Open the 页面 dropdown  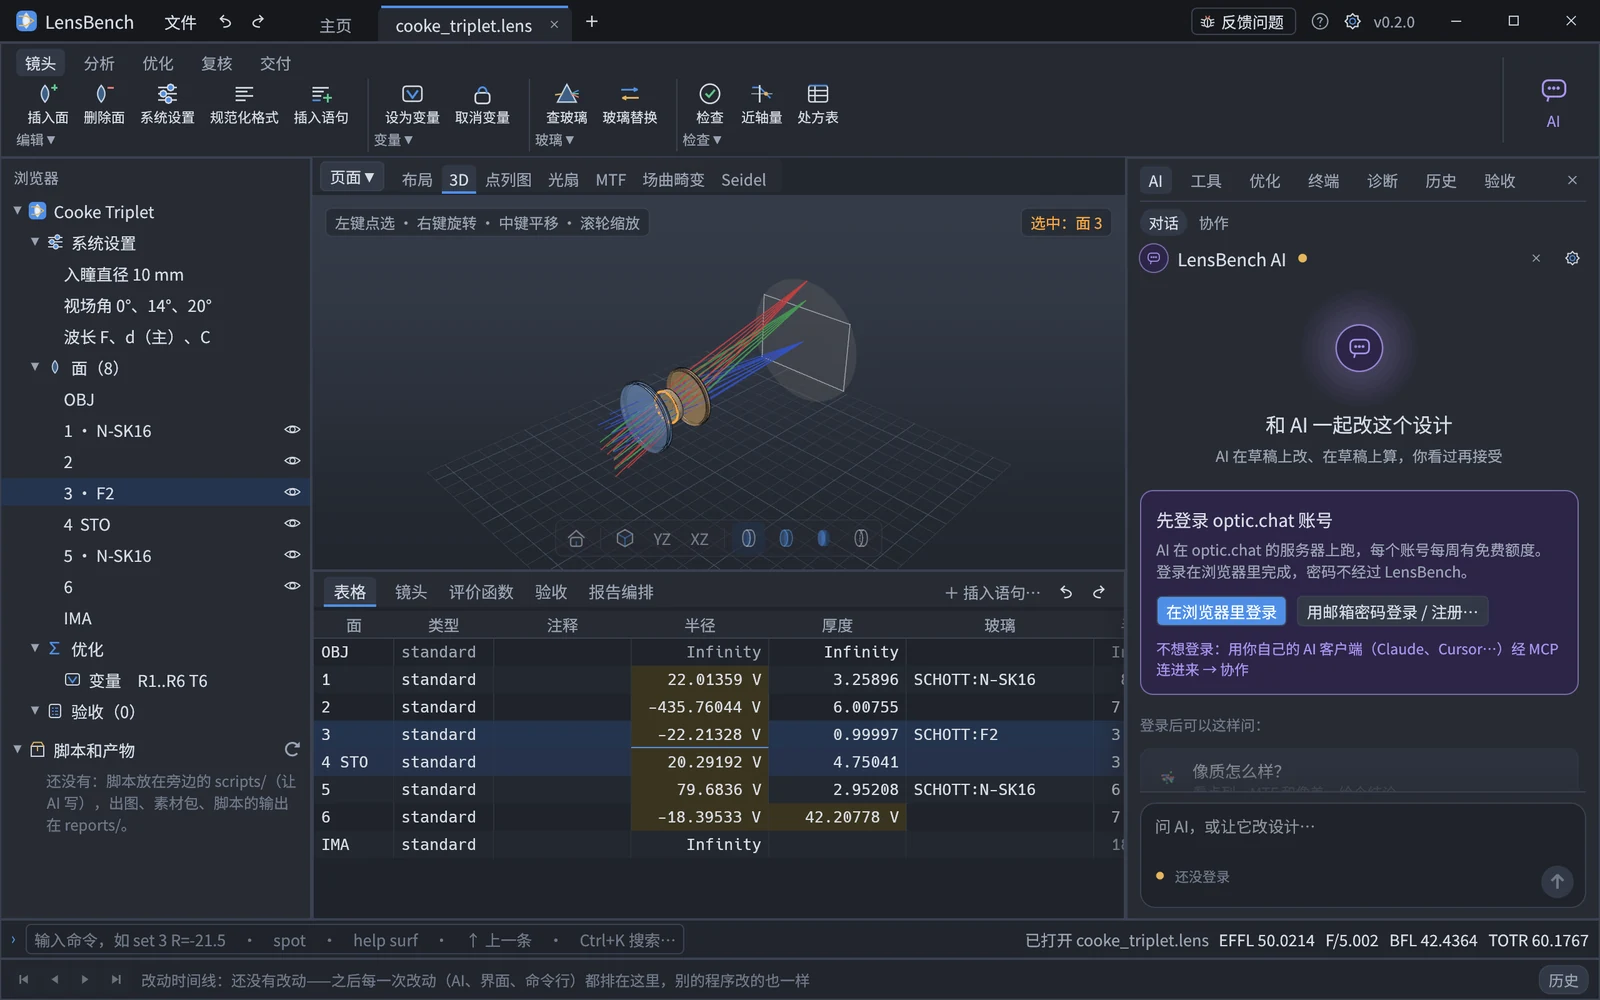[x=352, y=178]
